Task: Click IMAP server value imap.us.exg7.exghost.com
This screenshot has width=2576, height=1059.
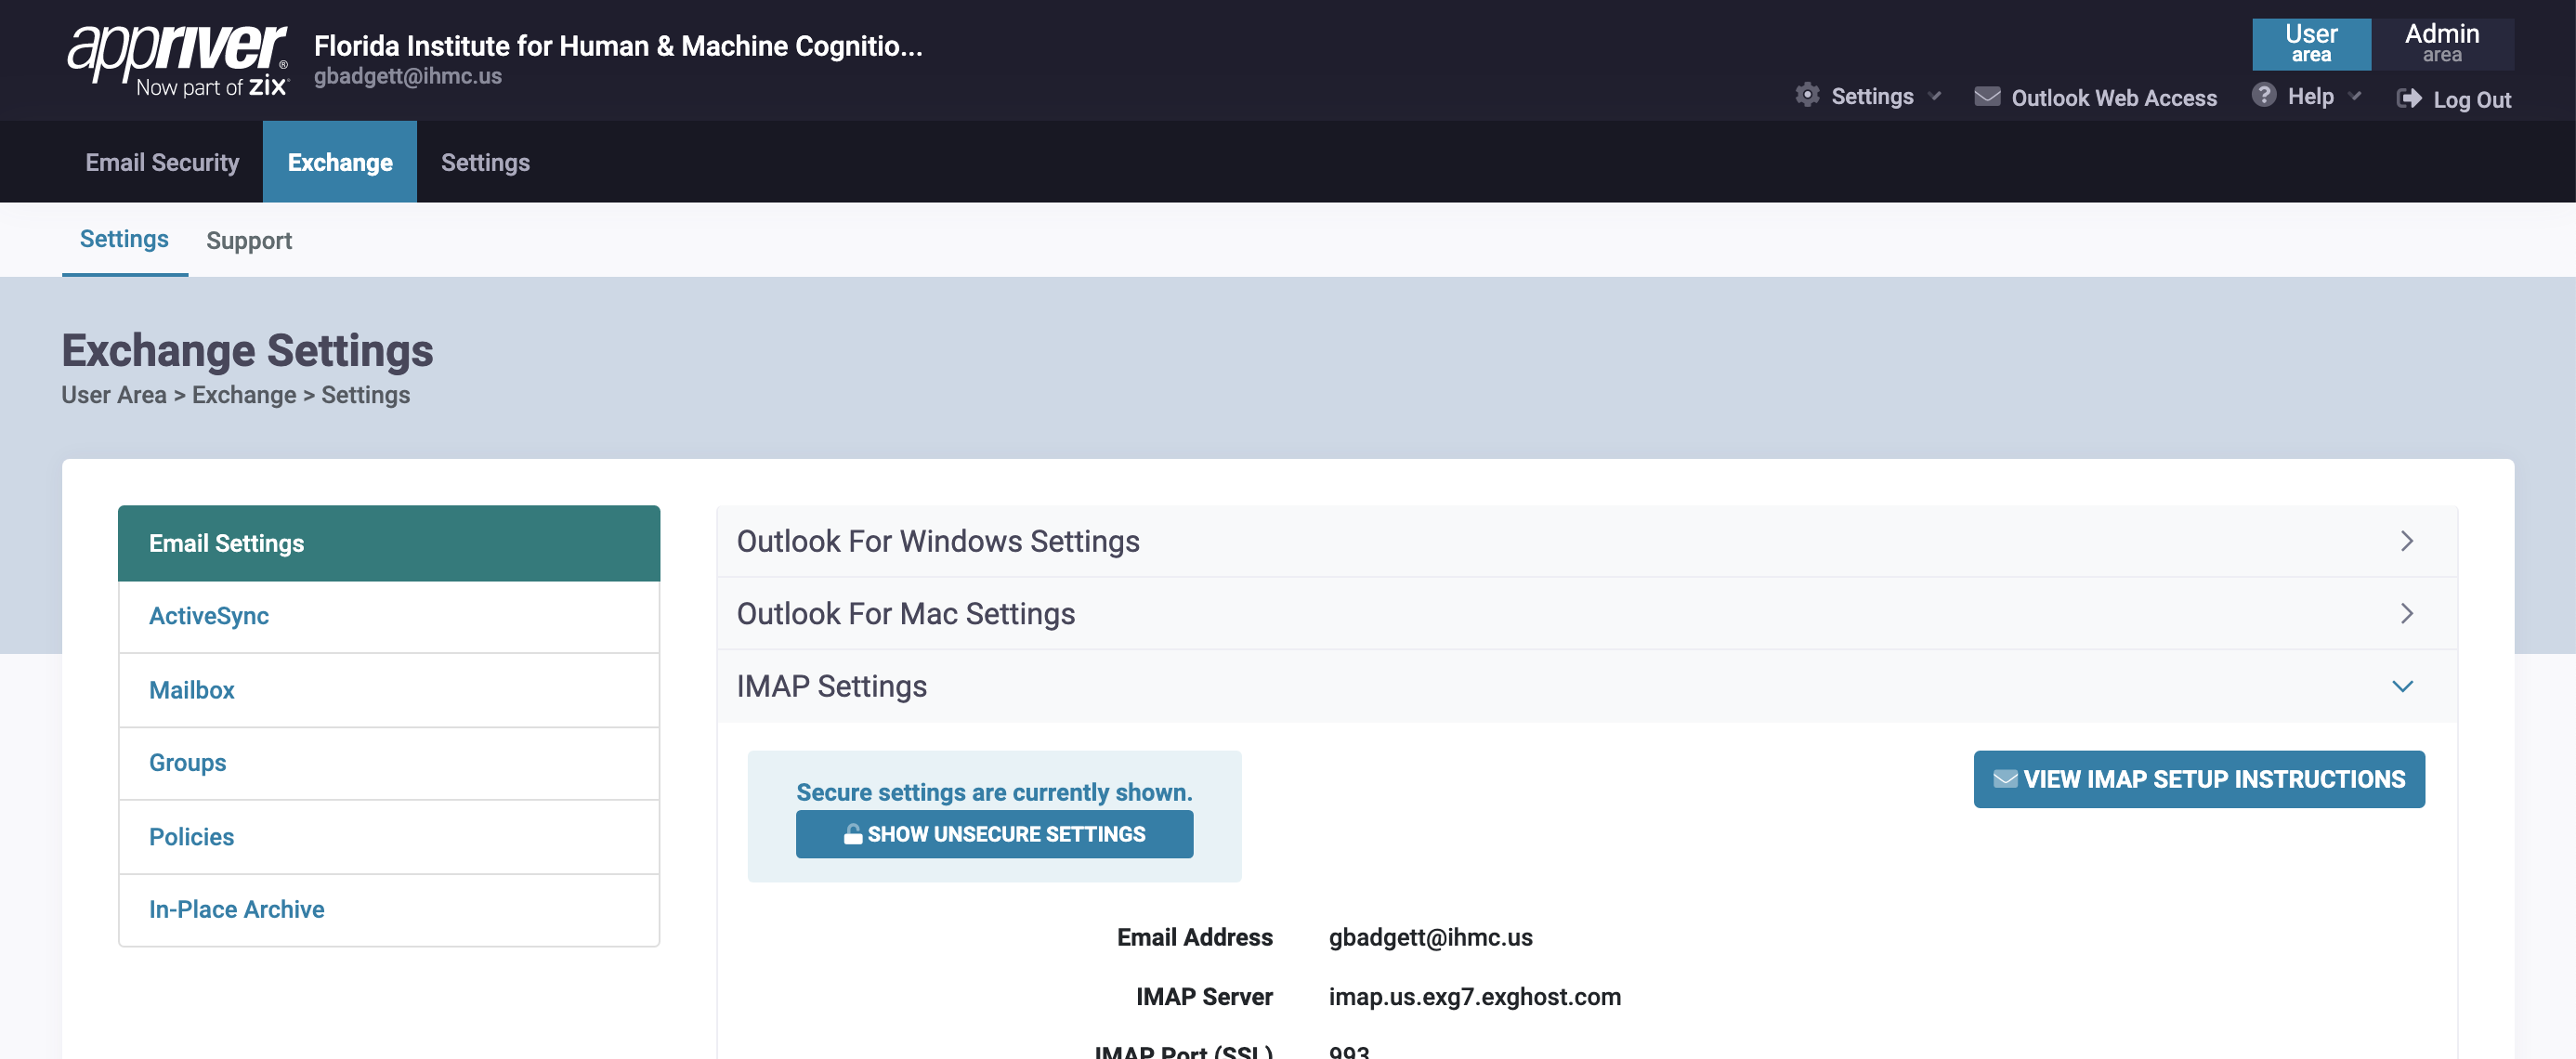Action: click(x=1474, y=997)
